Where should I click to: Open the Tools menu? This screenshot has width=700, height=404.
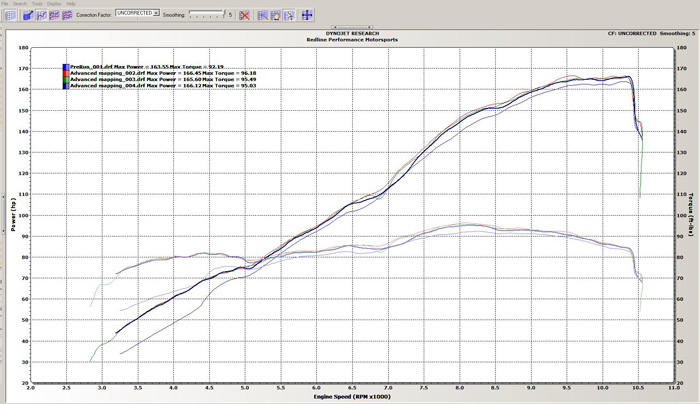37,4
